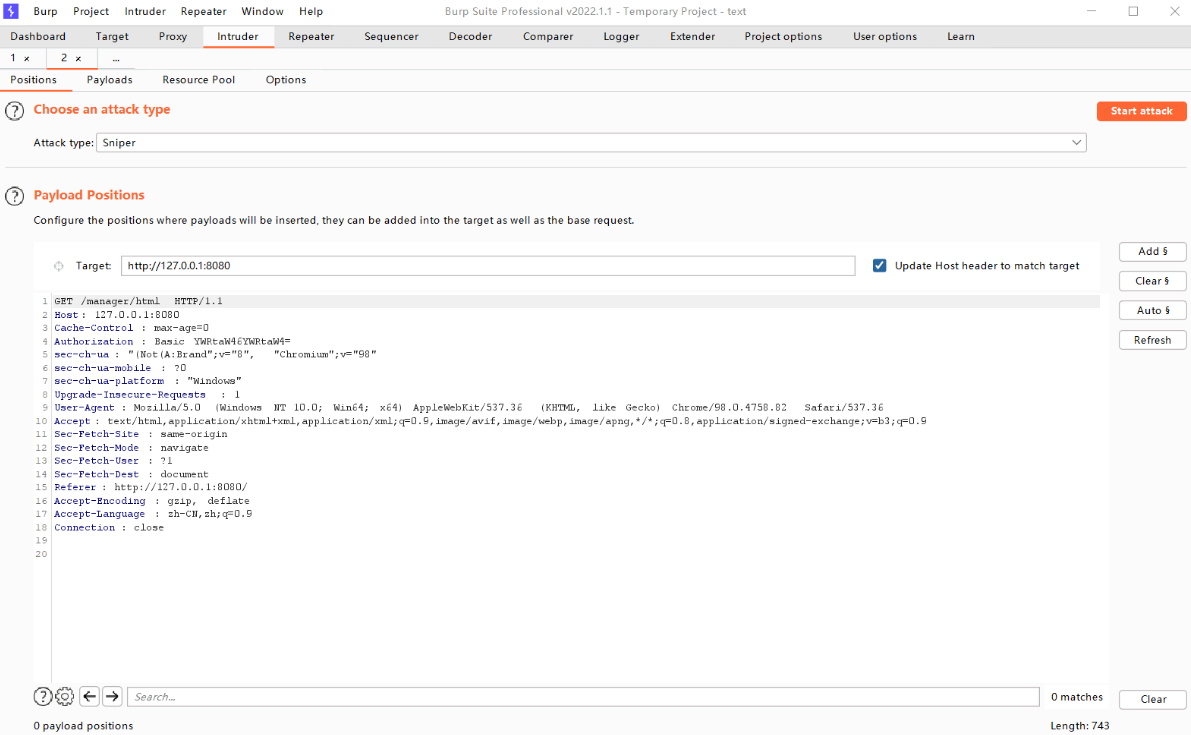
Task: Switch to the Options sub-tab
Action: click(x=286, y=80)
